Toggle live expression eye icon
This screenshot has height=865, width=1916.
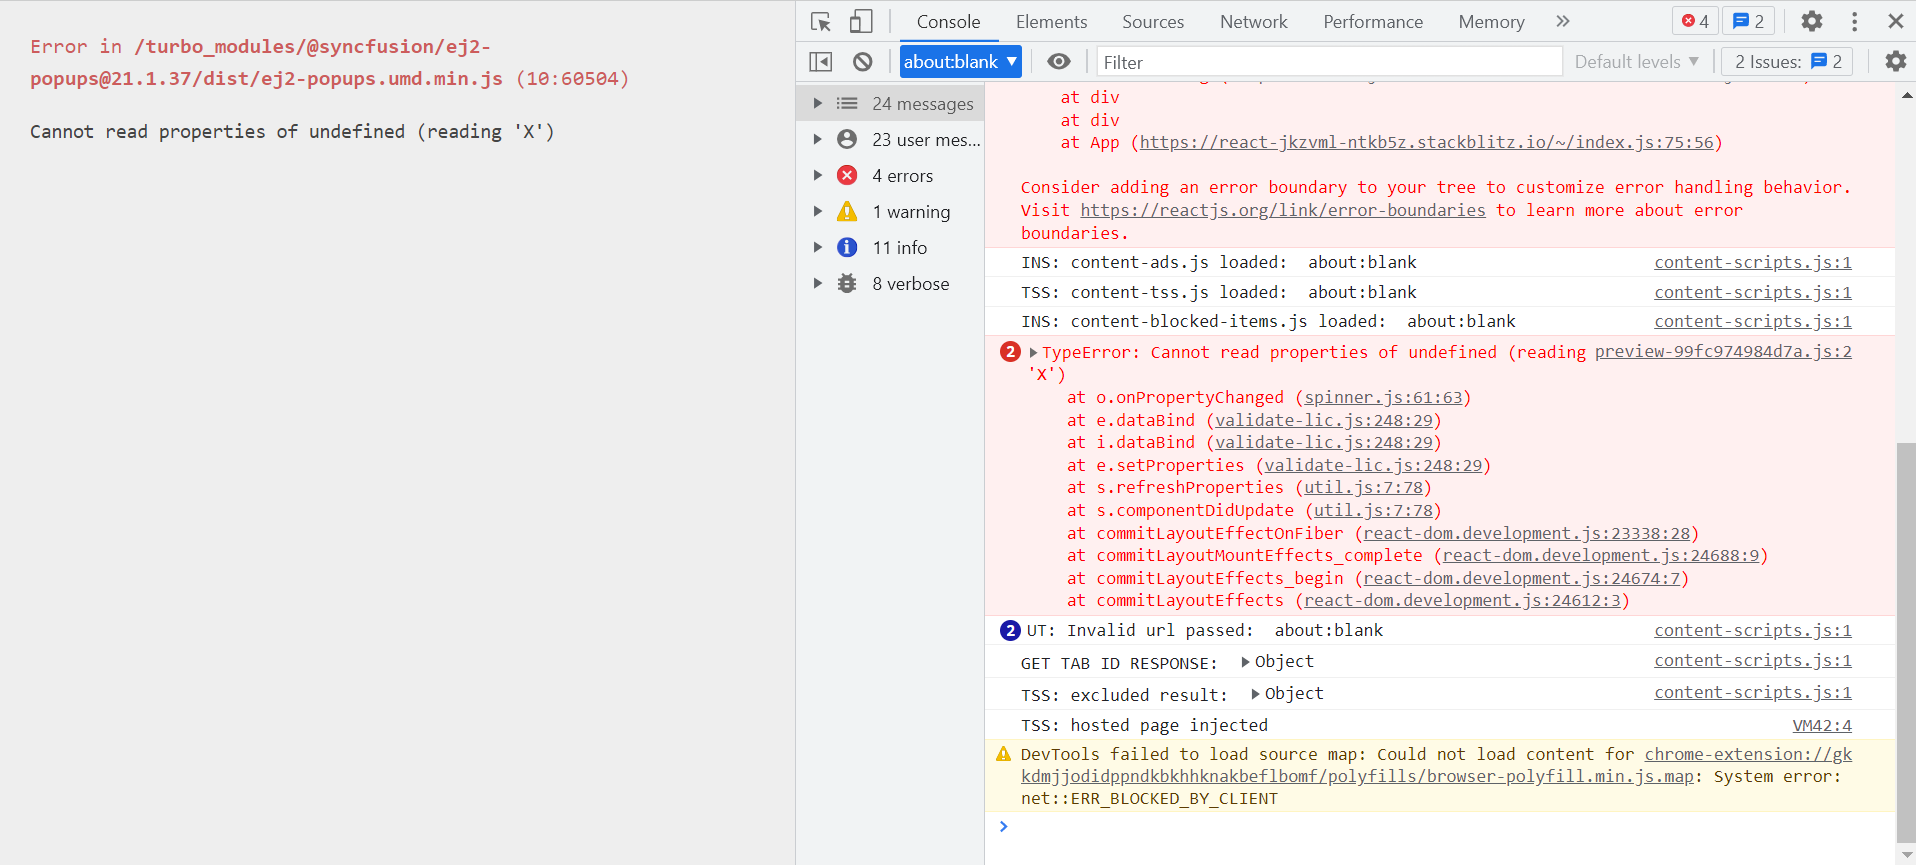[x=1059, y=62]
